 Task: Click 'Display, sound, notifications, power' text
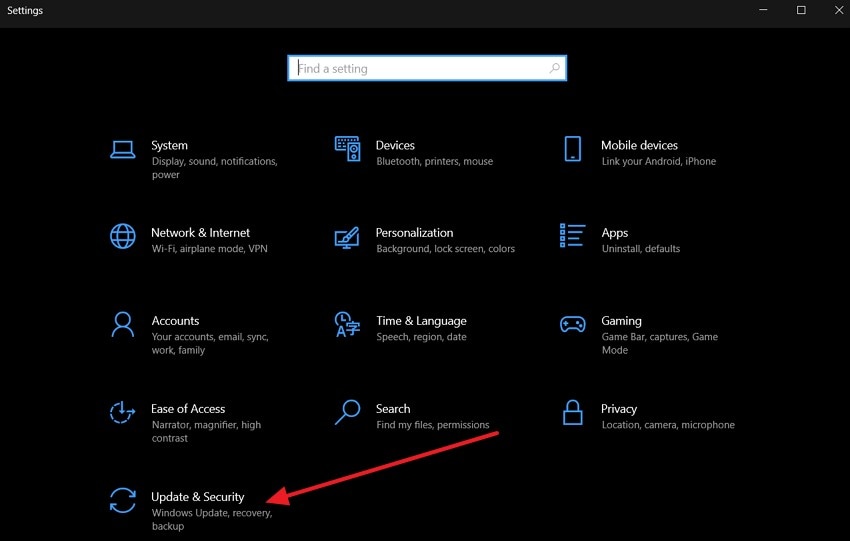pos(215,168)
